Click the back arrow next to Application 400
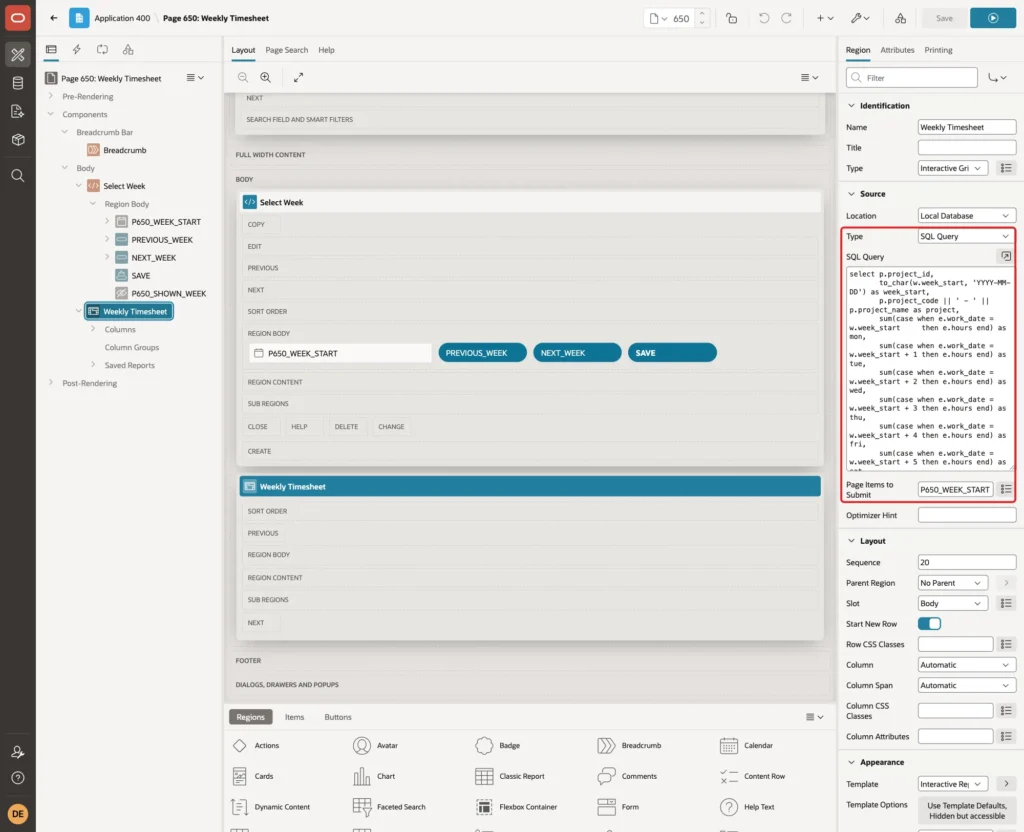This screenshot has height=832, width=1024. pyautogui.click(x=54, y=18)
